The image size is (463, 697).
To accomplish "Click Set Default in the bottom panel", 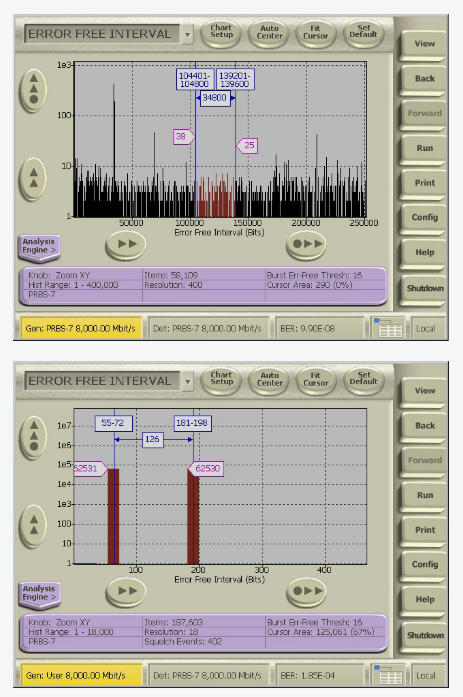I will 363,380.
